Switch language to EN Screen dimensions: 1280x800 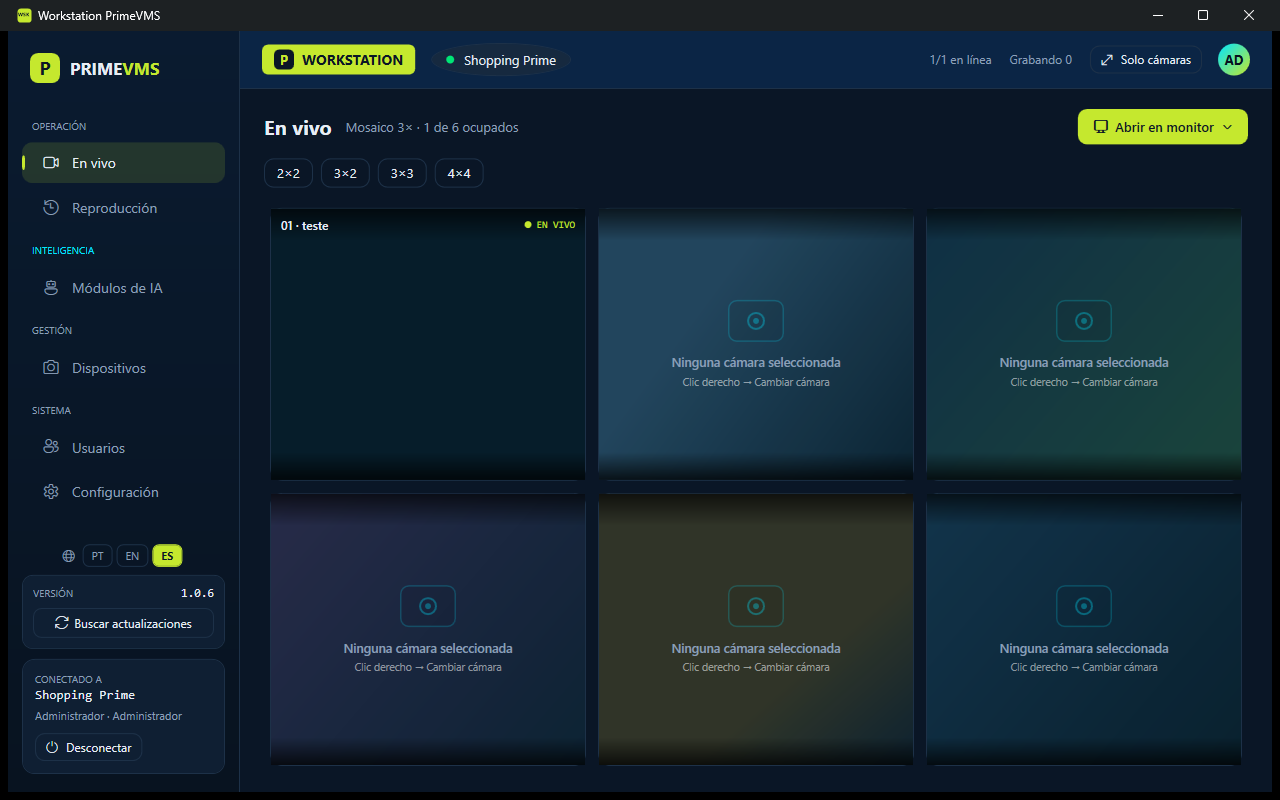pyautogui.click(x=132, y=556)
